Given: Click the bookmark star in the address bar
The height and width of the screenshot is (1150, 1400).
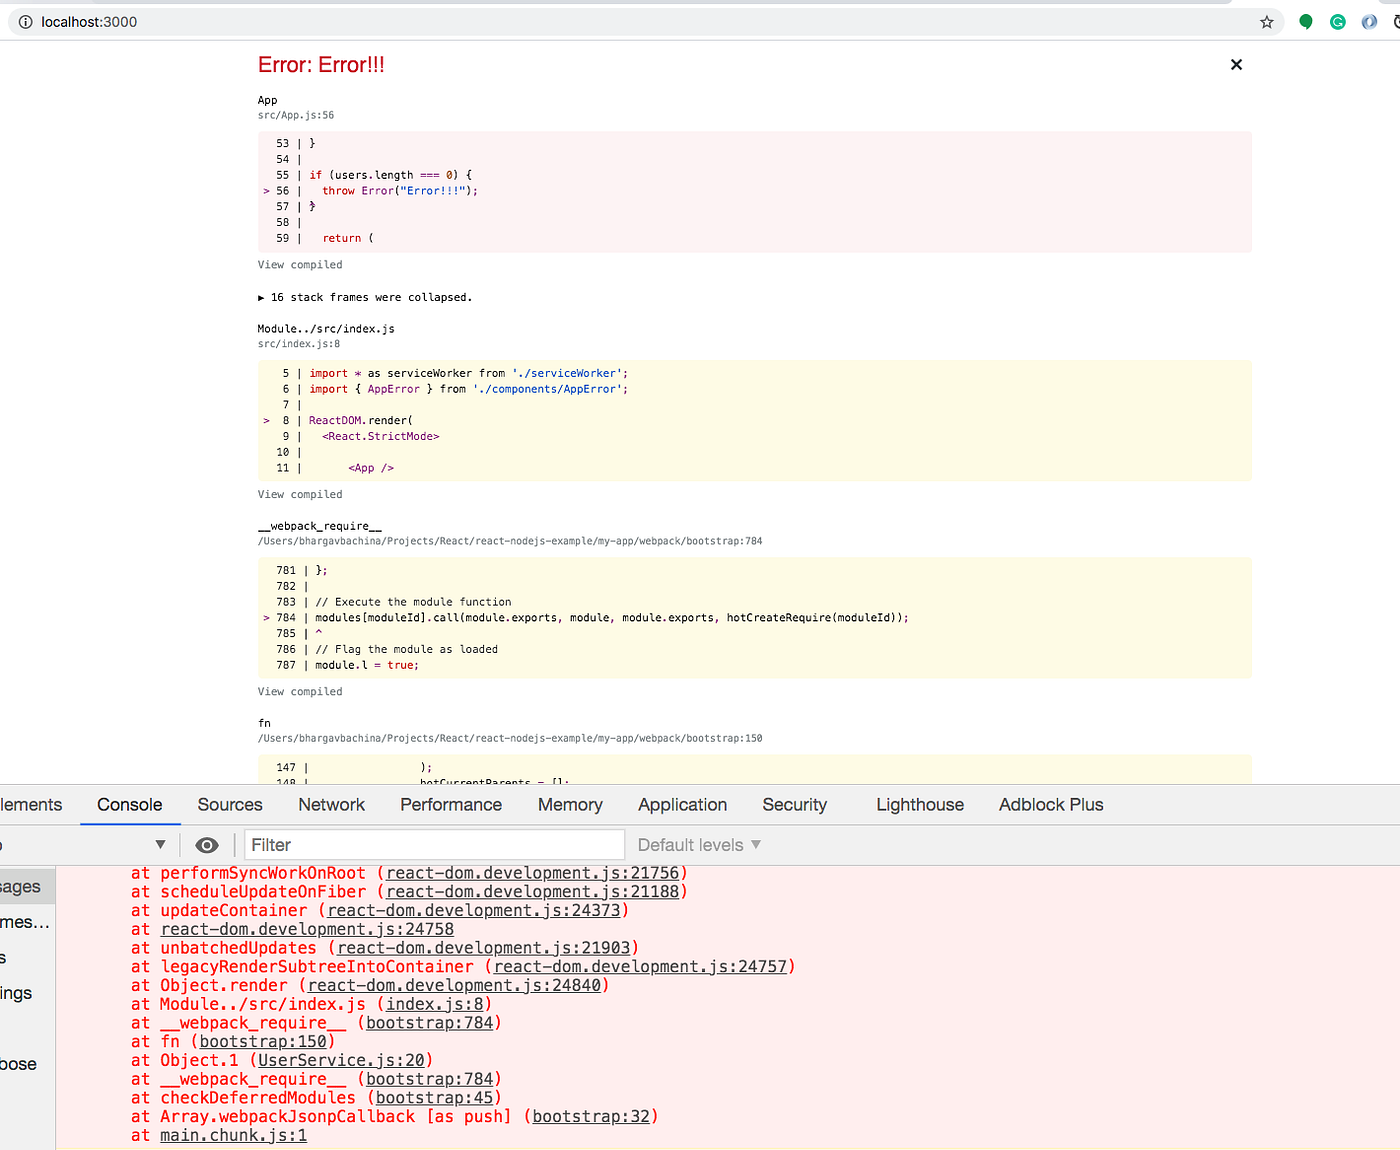Looking at the screenshot, I should pos(1266,21).
